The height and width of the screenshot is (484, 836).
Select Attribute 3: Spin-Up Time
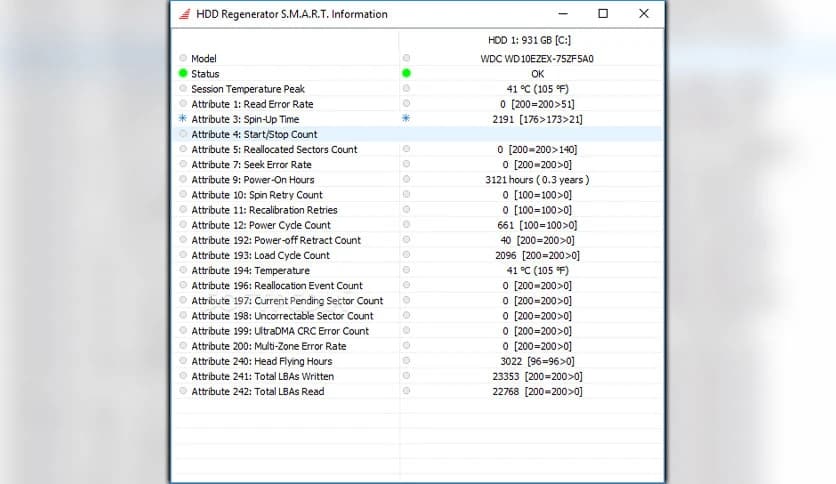(245, 119)
